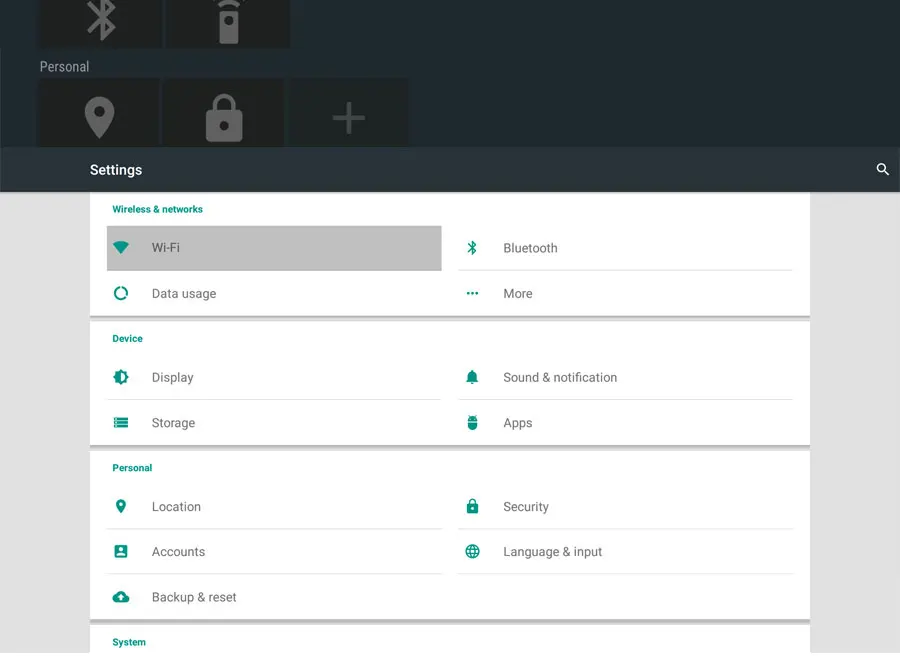900x668 pixels.
Task: Open Accounts via the person icon
Action: [121, 552]
